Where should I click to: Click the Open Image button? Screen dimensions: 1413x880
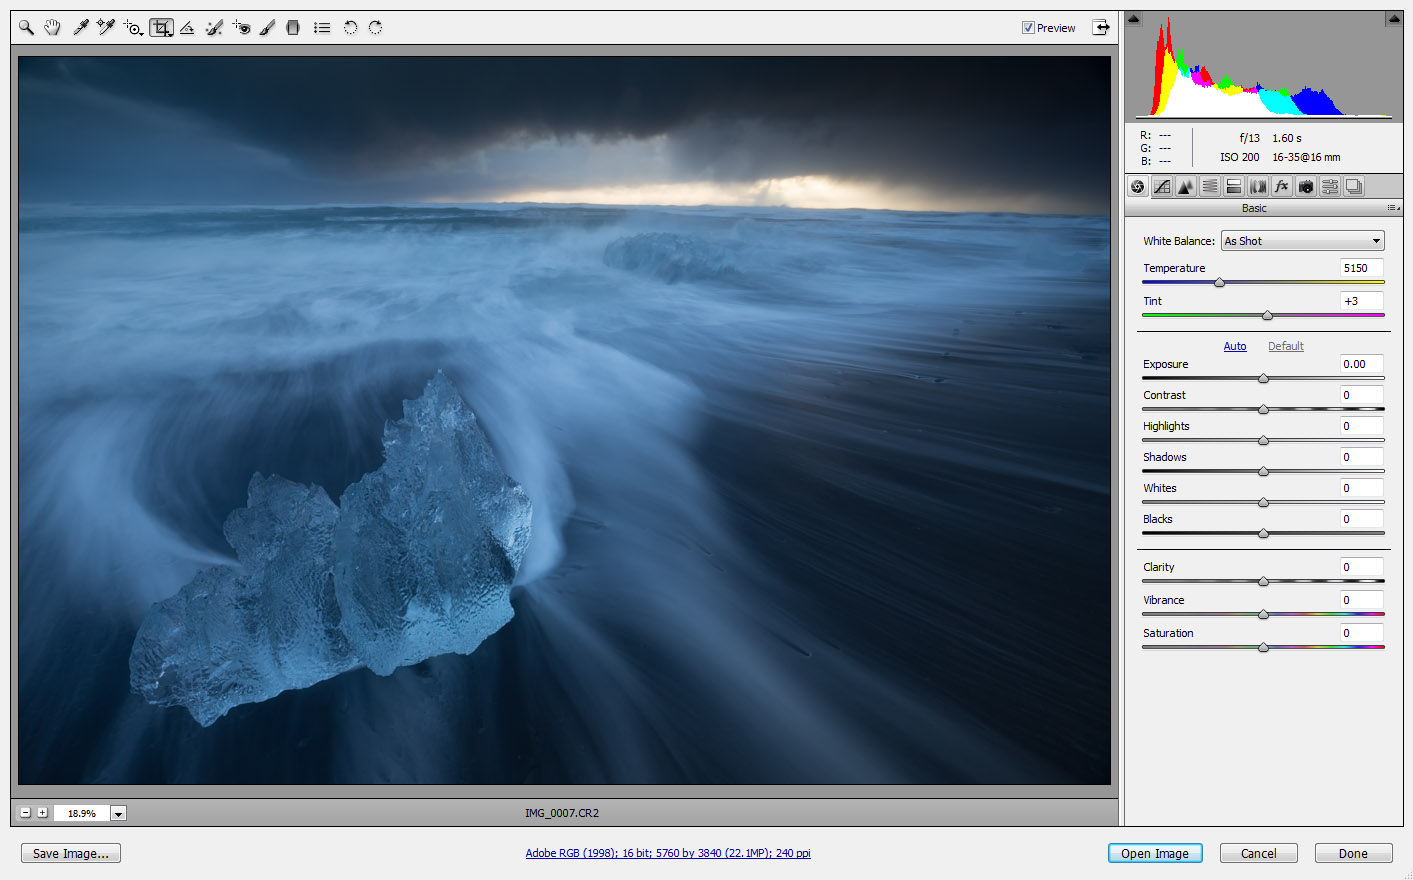coord(1154,853)
